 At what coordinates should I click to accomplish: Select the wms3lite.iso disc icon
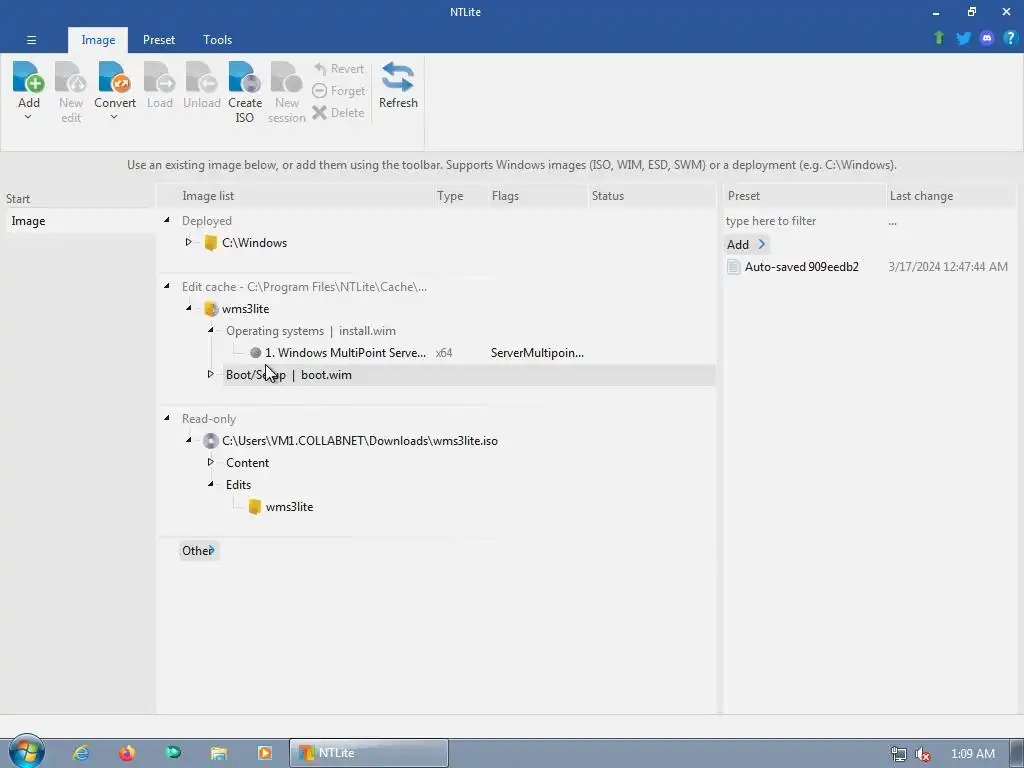coord(210,441)
